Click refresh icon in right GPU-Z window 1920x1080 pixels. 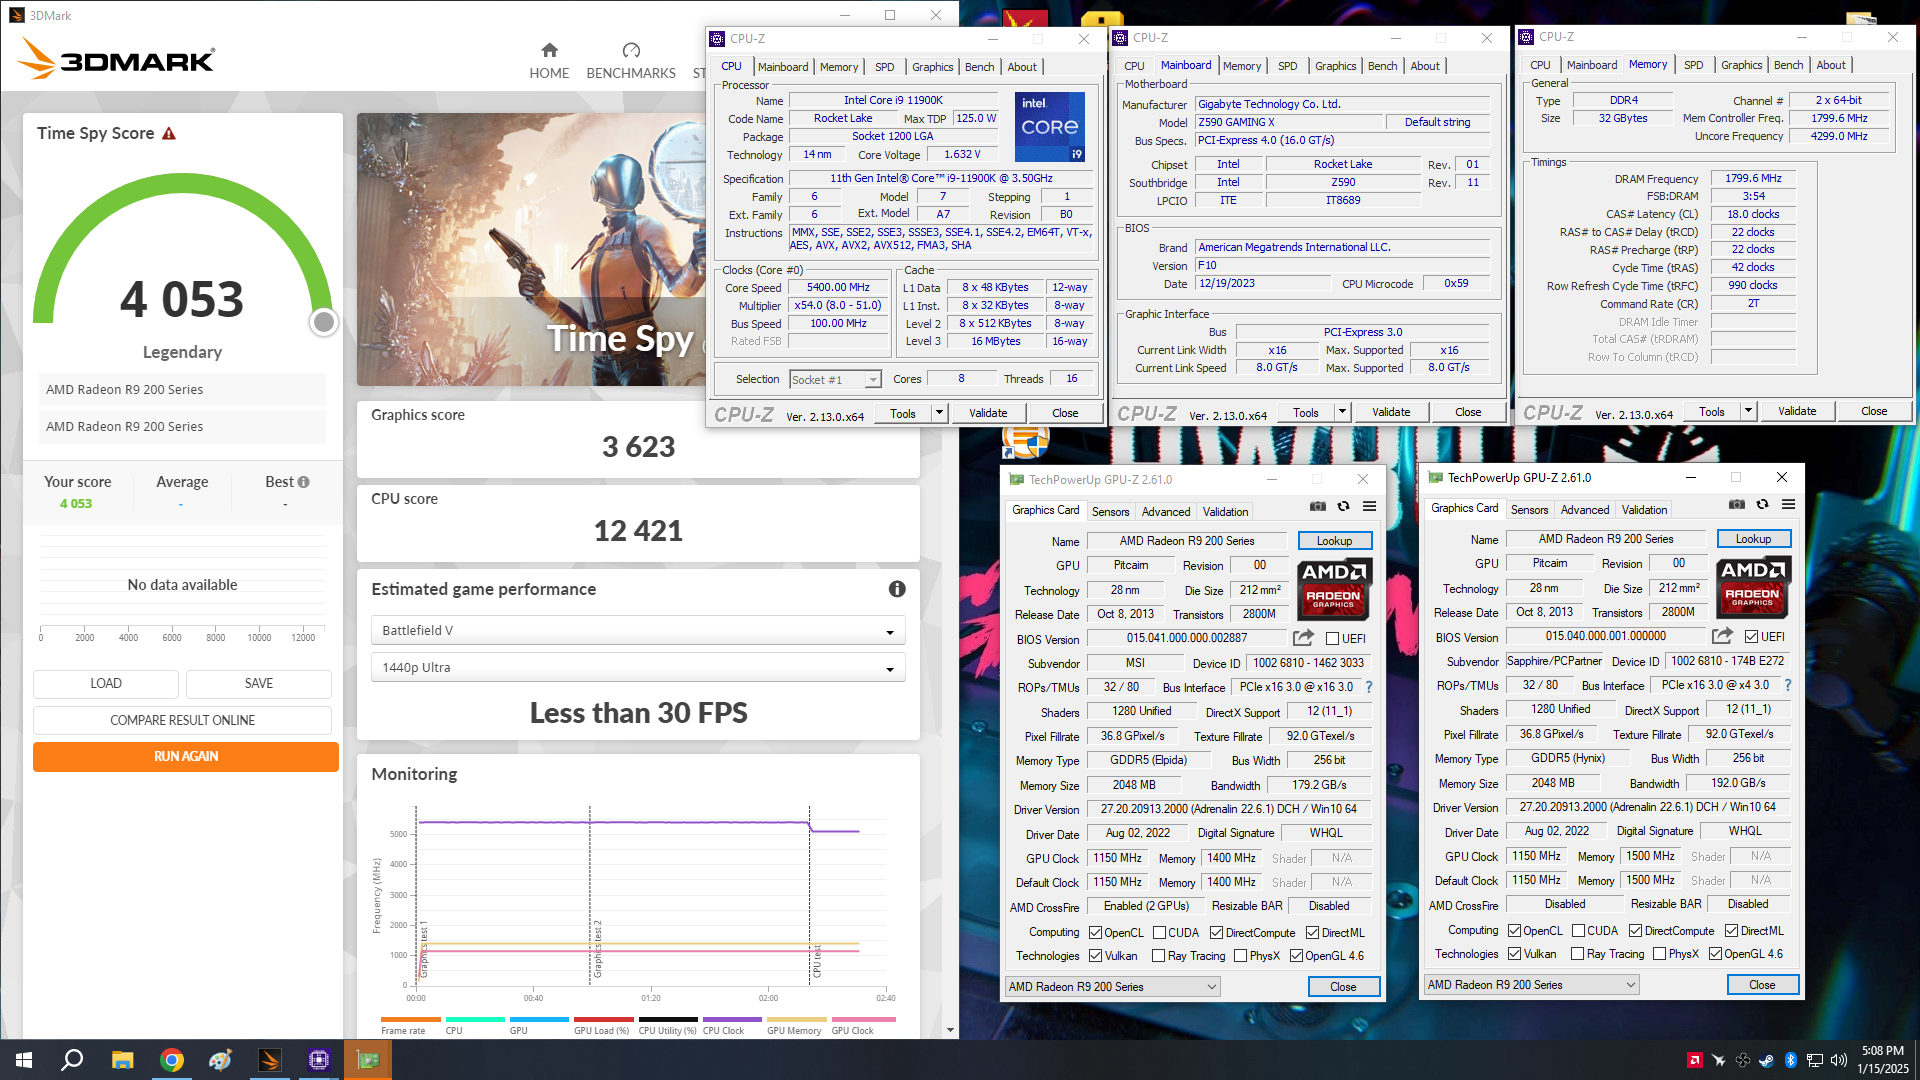(1763, 504)
